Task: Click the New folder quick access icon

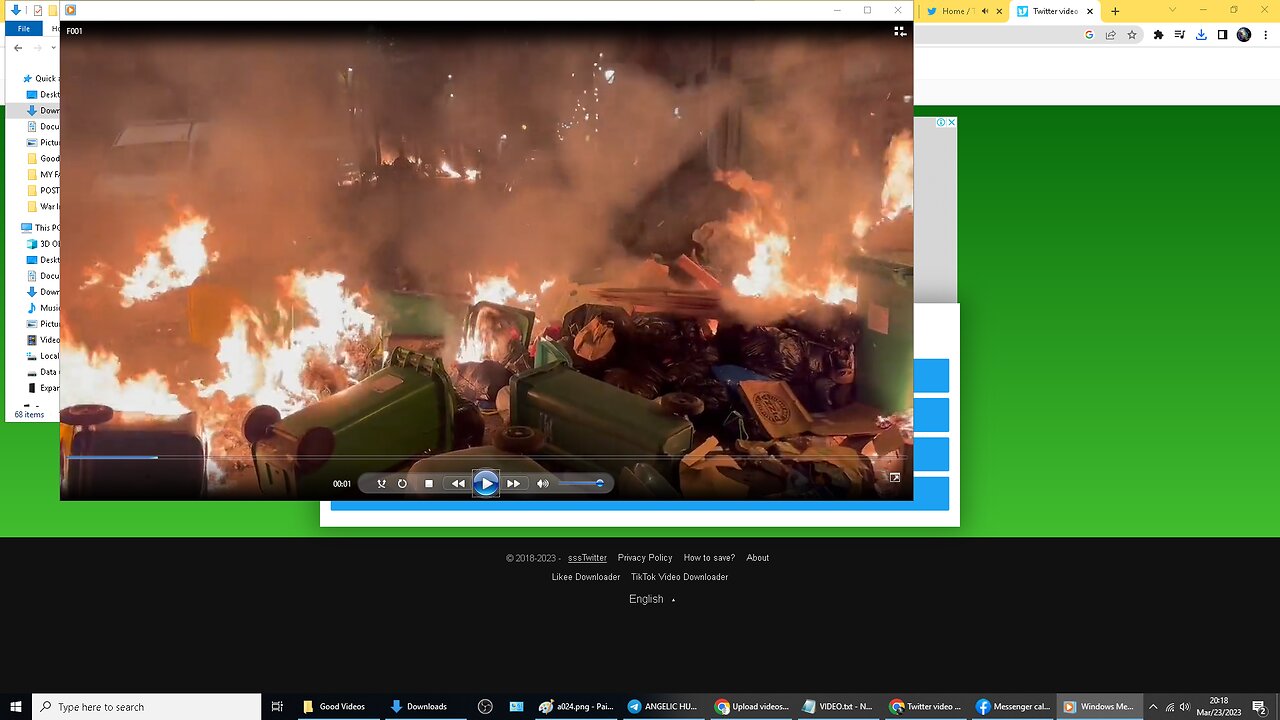Action: click(x=53, y=10)
